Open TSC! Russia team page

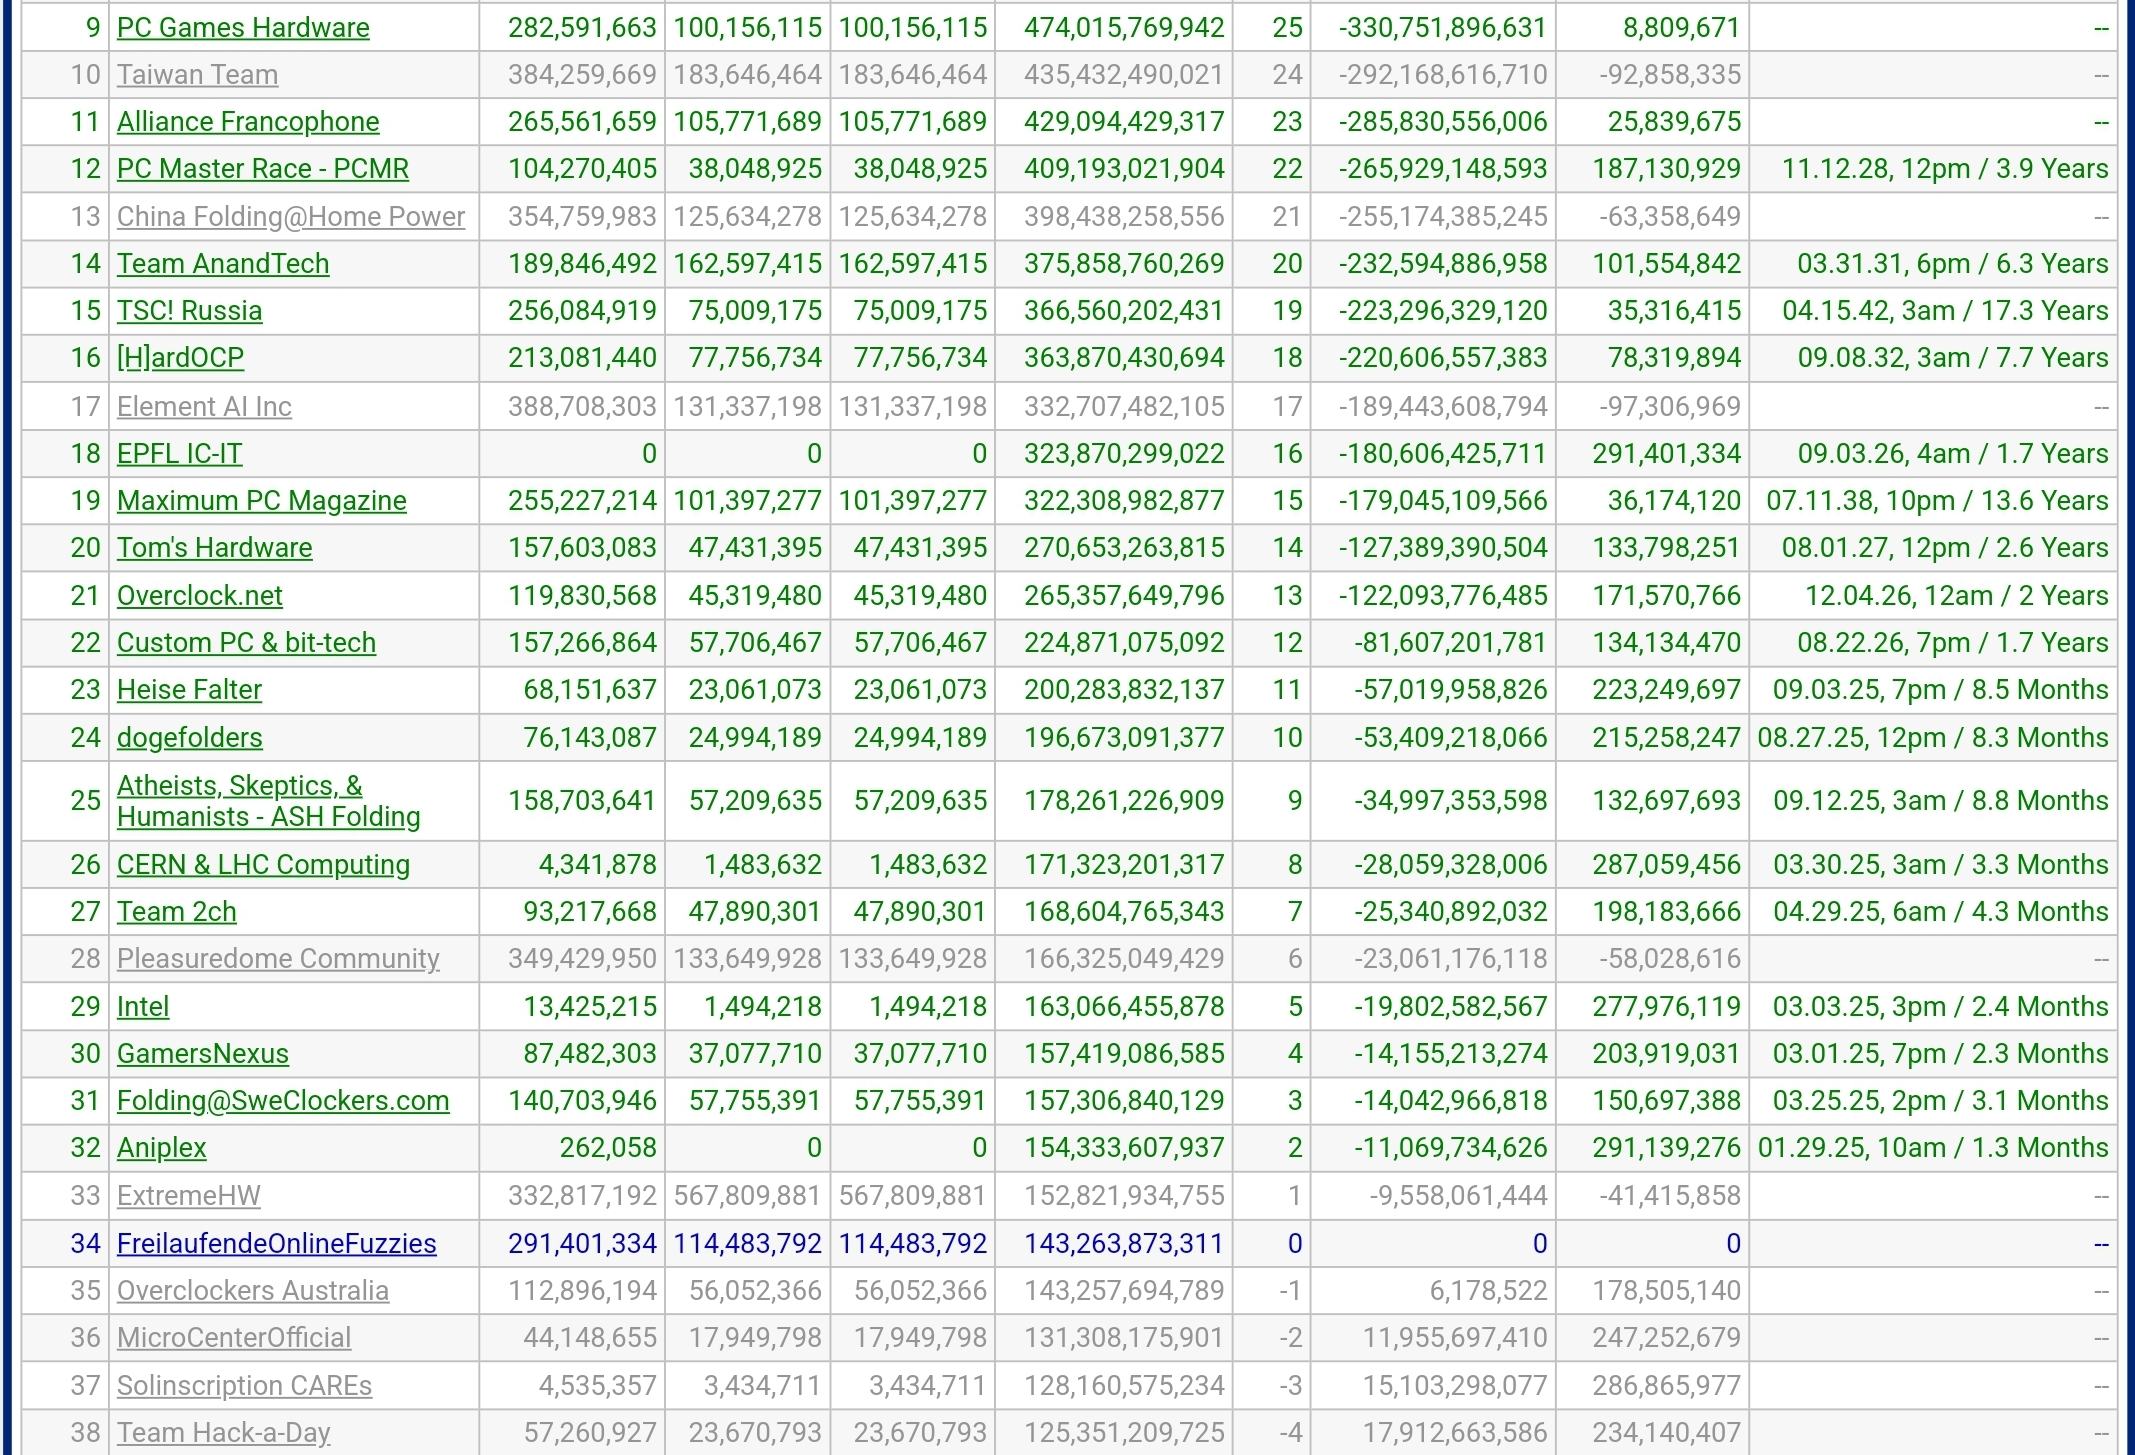click(x=189, y=311)
